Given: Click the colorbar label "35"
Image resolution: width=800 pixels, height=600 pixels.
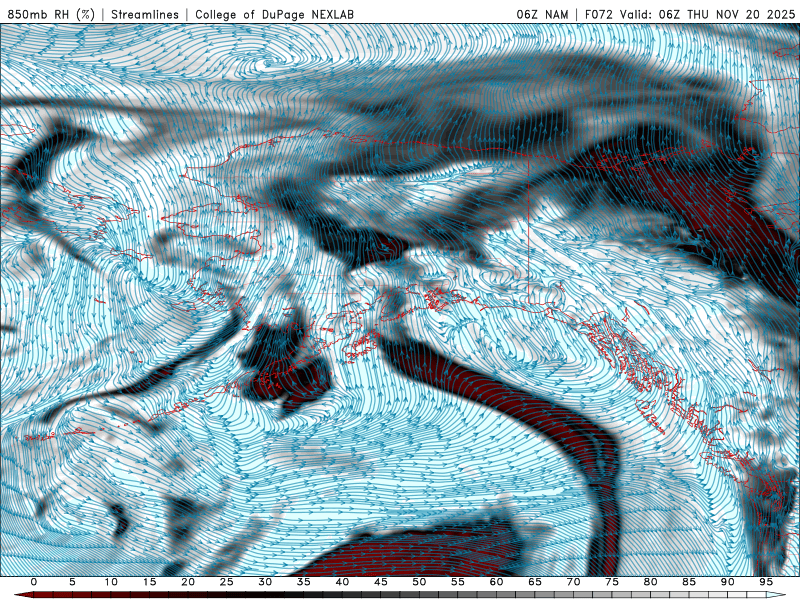Looking at the screenshot, I should click(303, 582).
